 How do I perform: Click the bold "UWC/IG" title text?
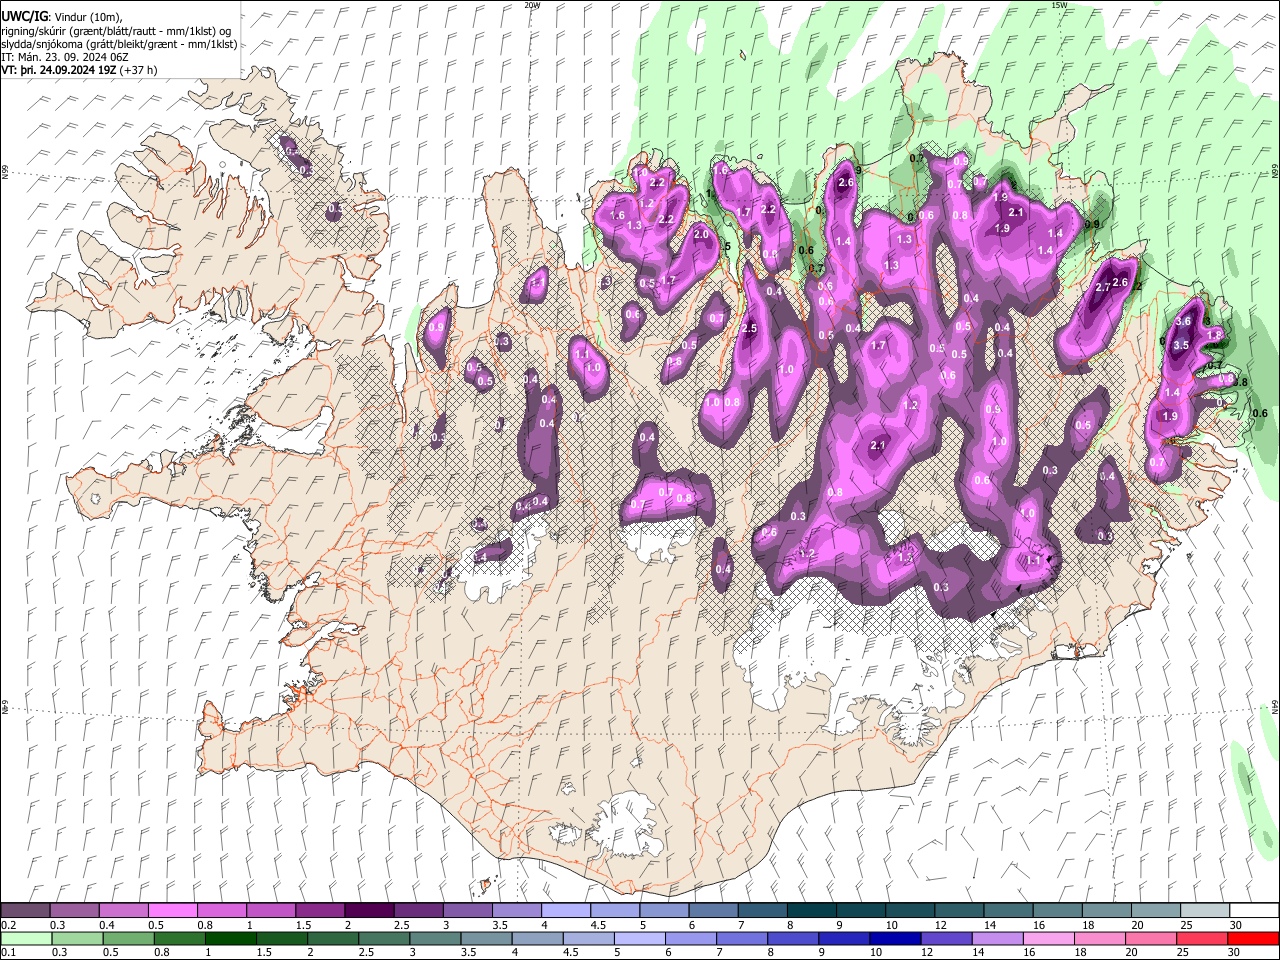click(x=24, y=17)
